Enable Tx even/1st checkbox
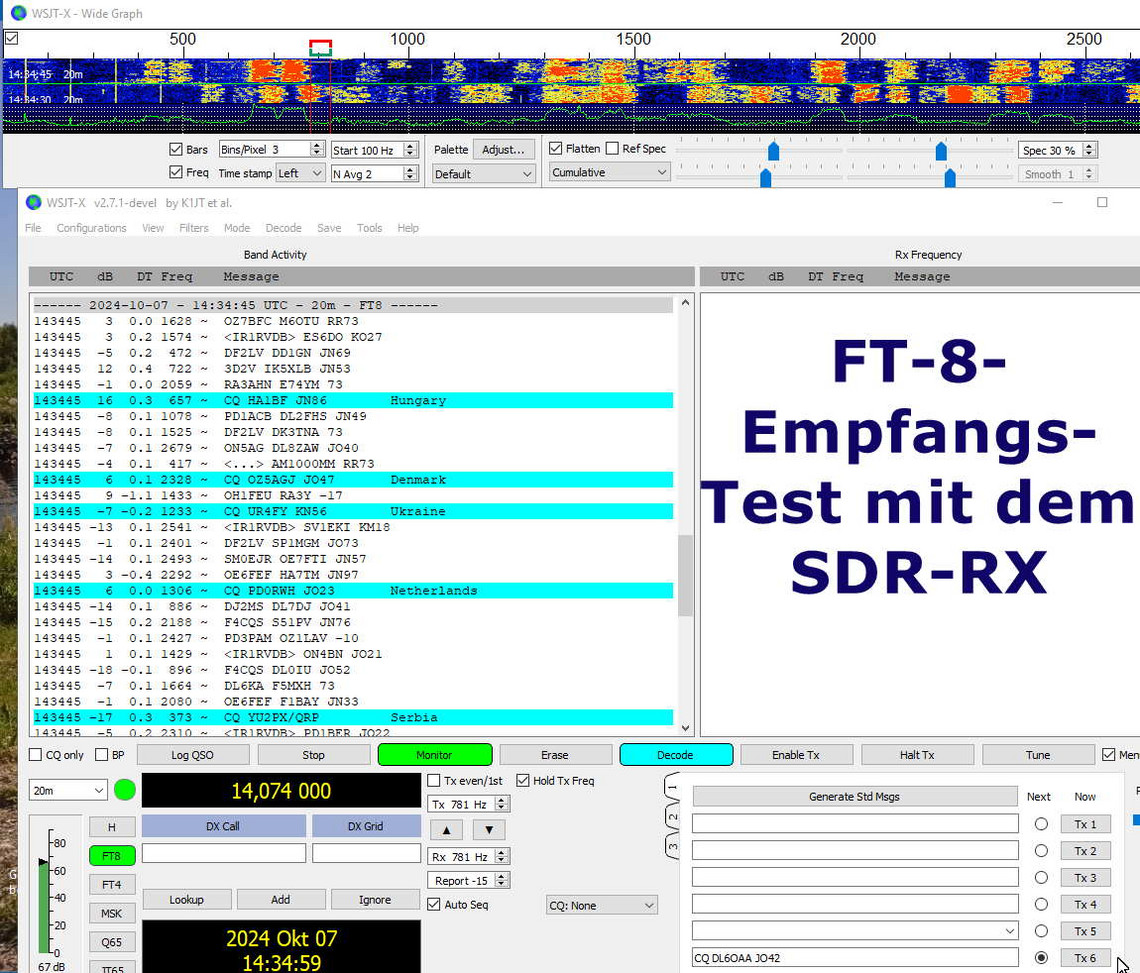The image size is (1140, 973). (434, 780)
